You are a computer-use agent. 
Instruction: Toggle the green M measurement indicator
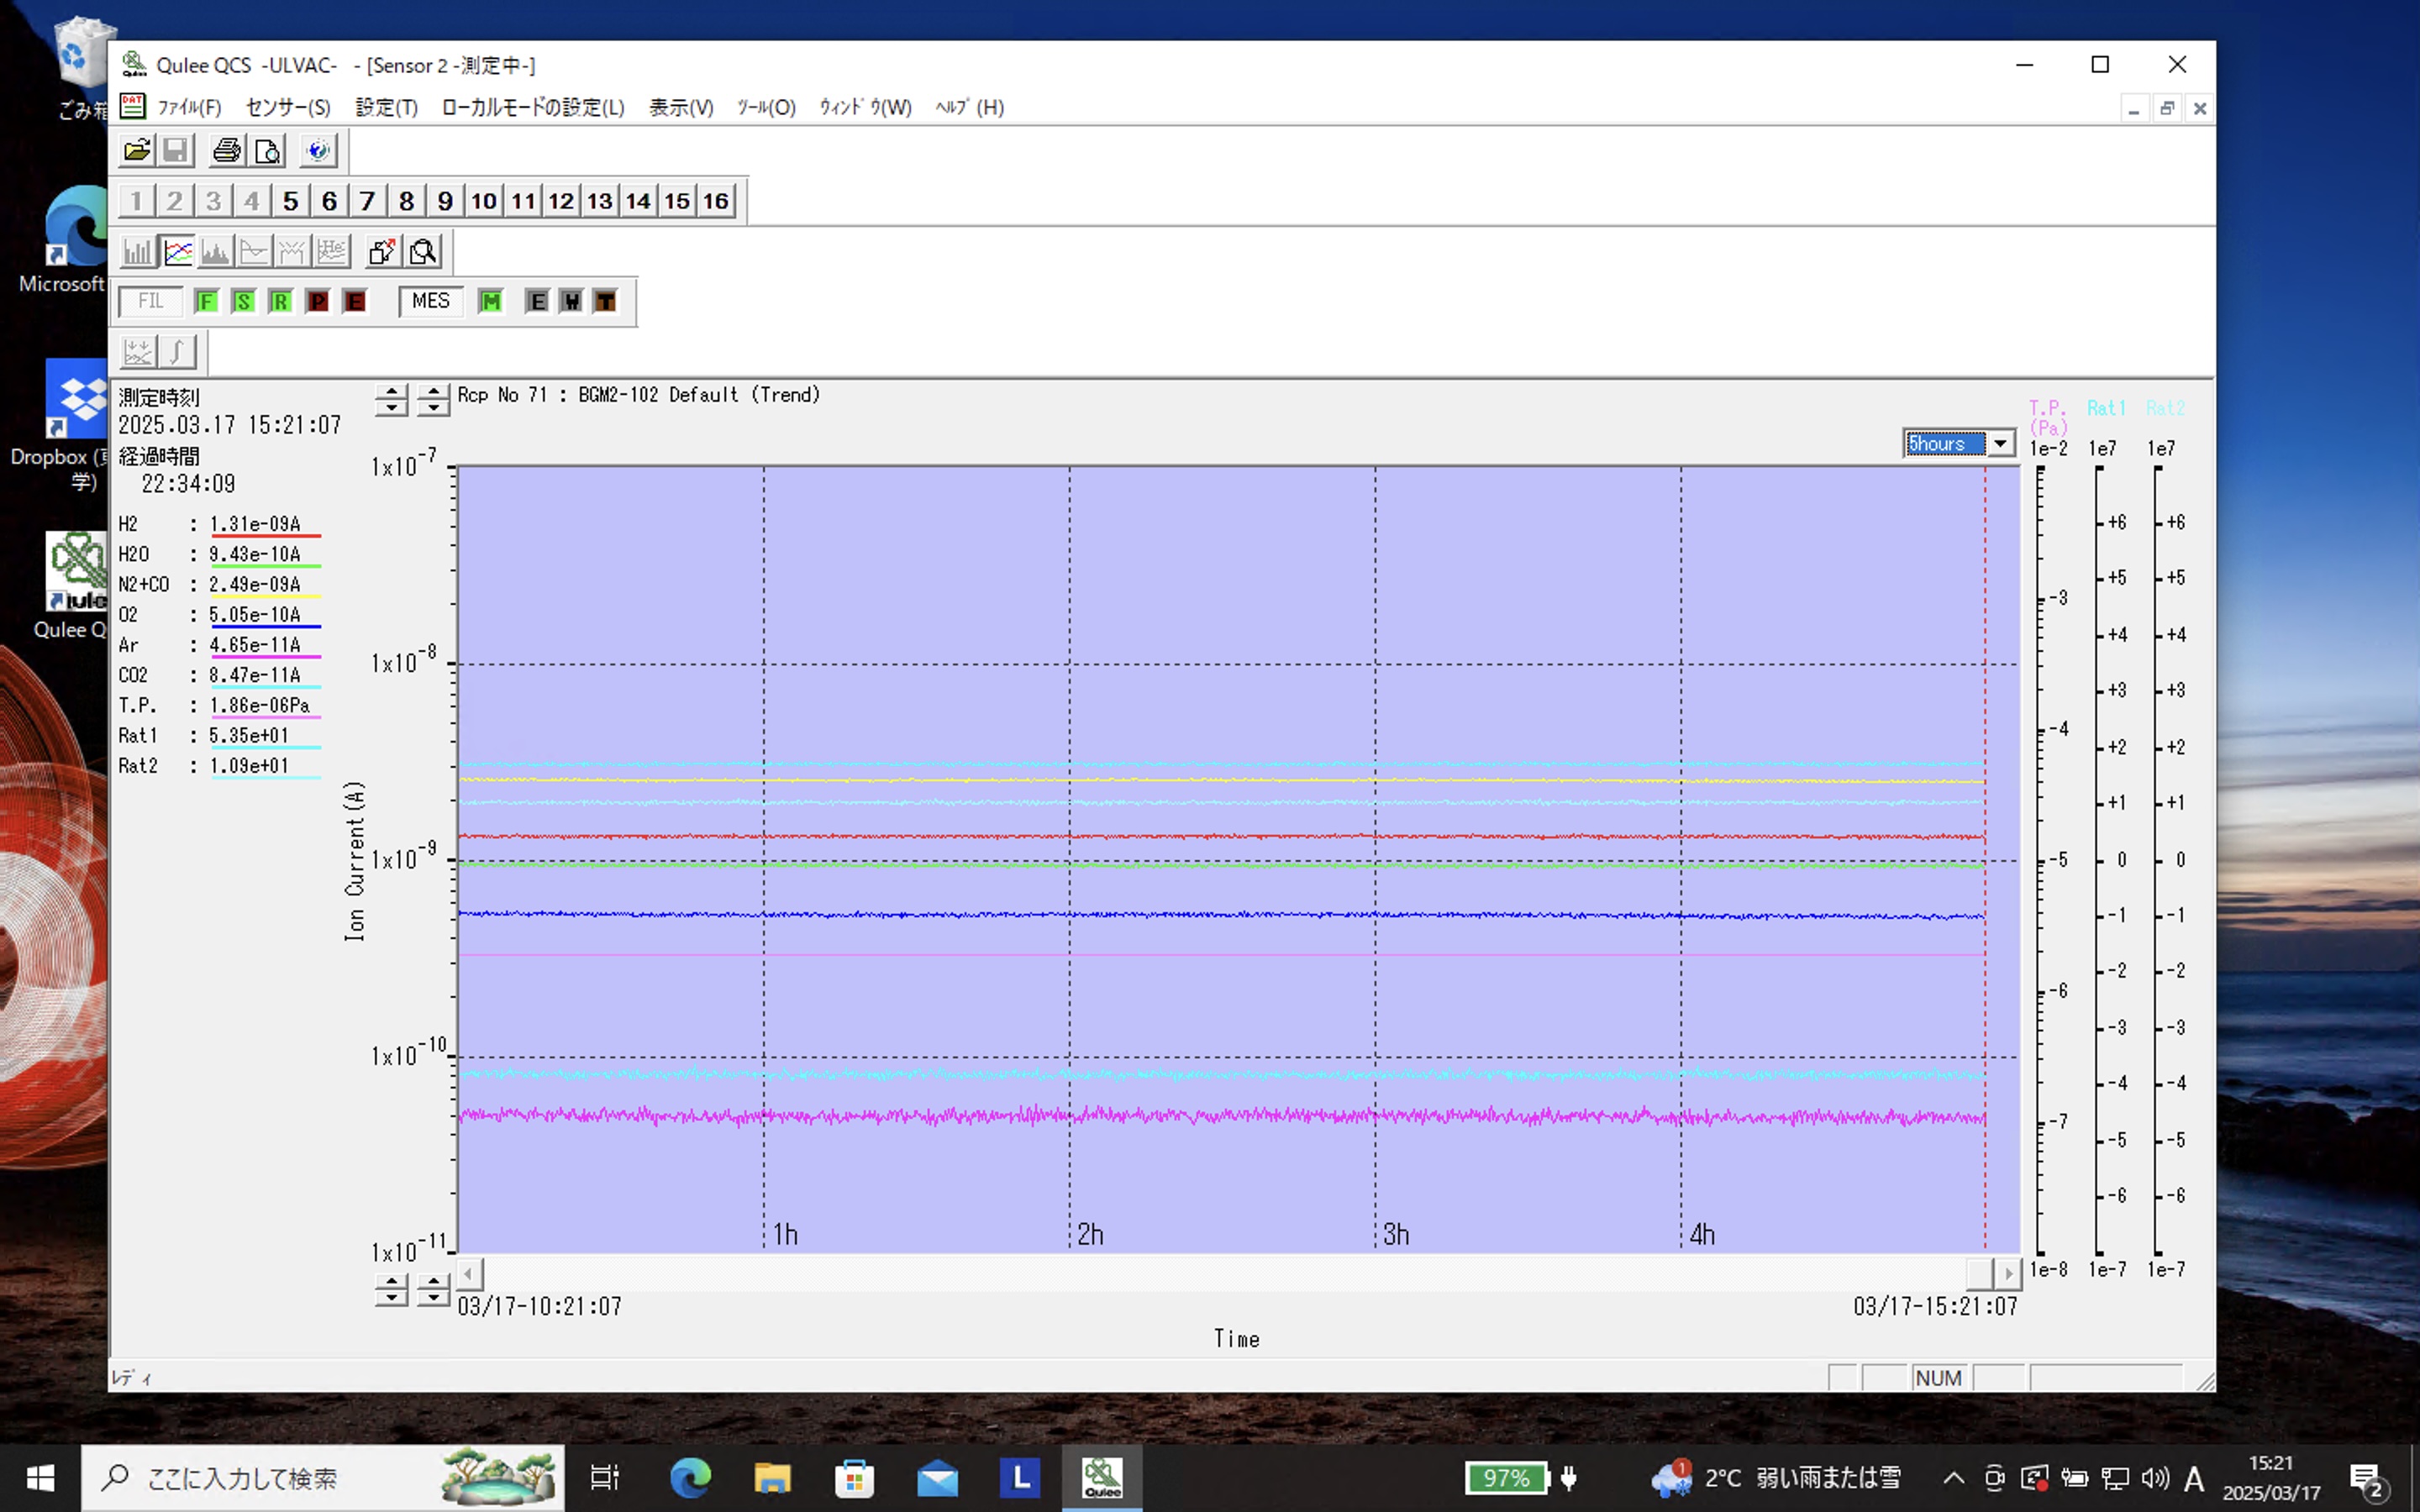[x=490, y=302]
